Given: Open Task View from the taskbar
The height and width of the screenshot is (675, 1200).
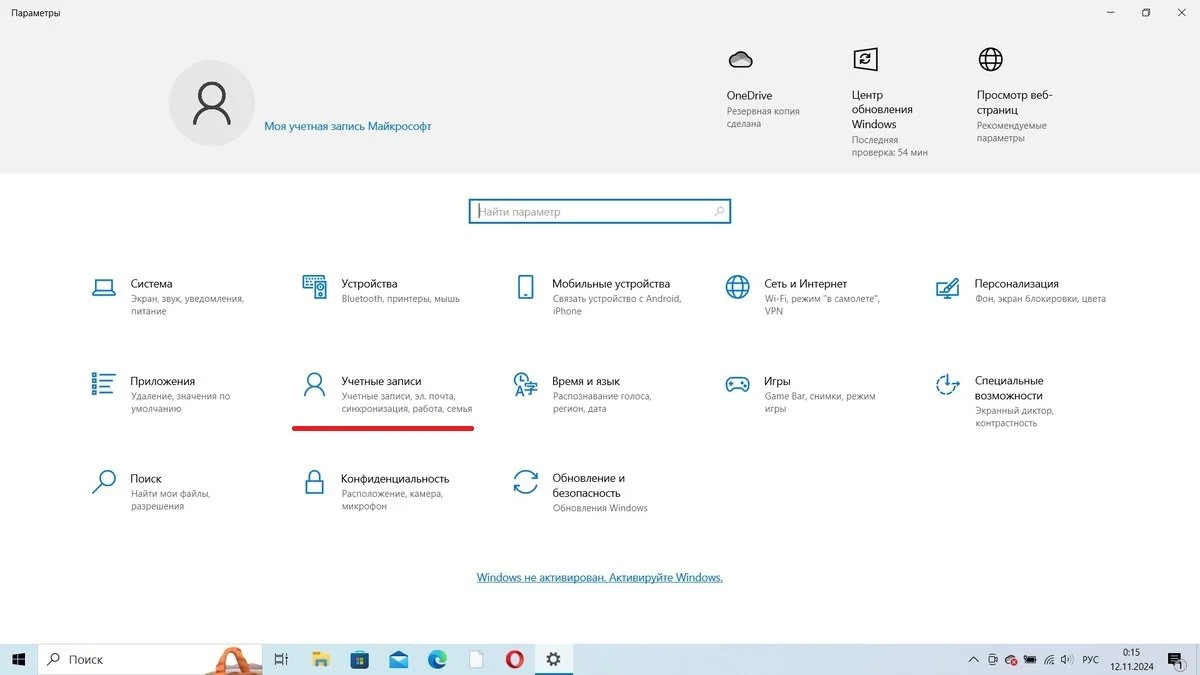Looking at the screenshot, I should (282, 659).
